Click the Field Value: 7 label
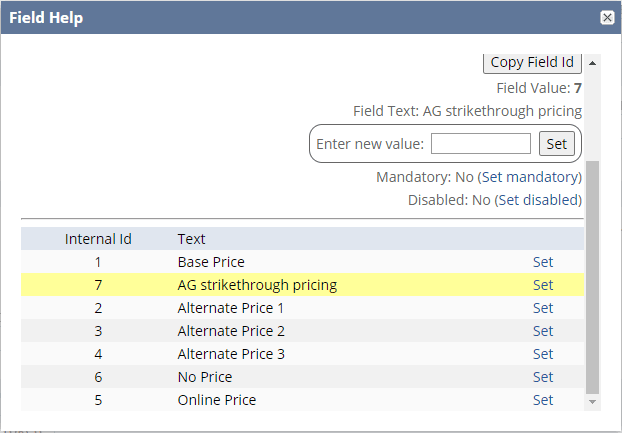 point(539,88)
